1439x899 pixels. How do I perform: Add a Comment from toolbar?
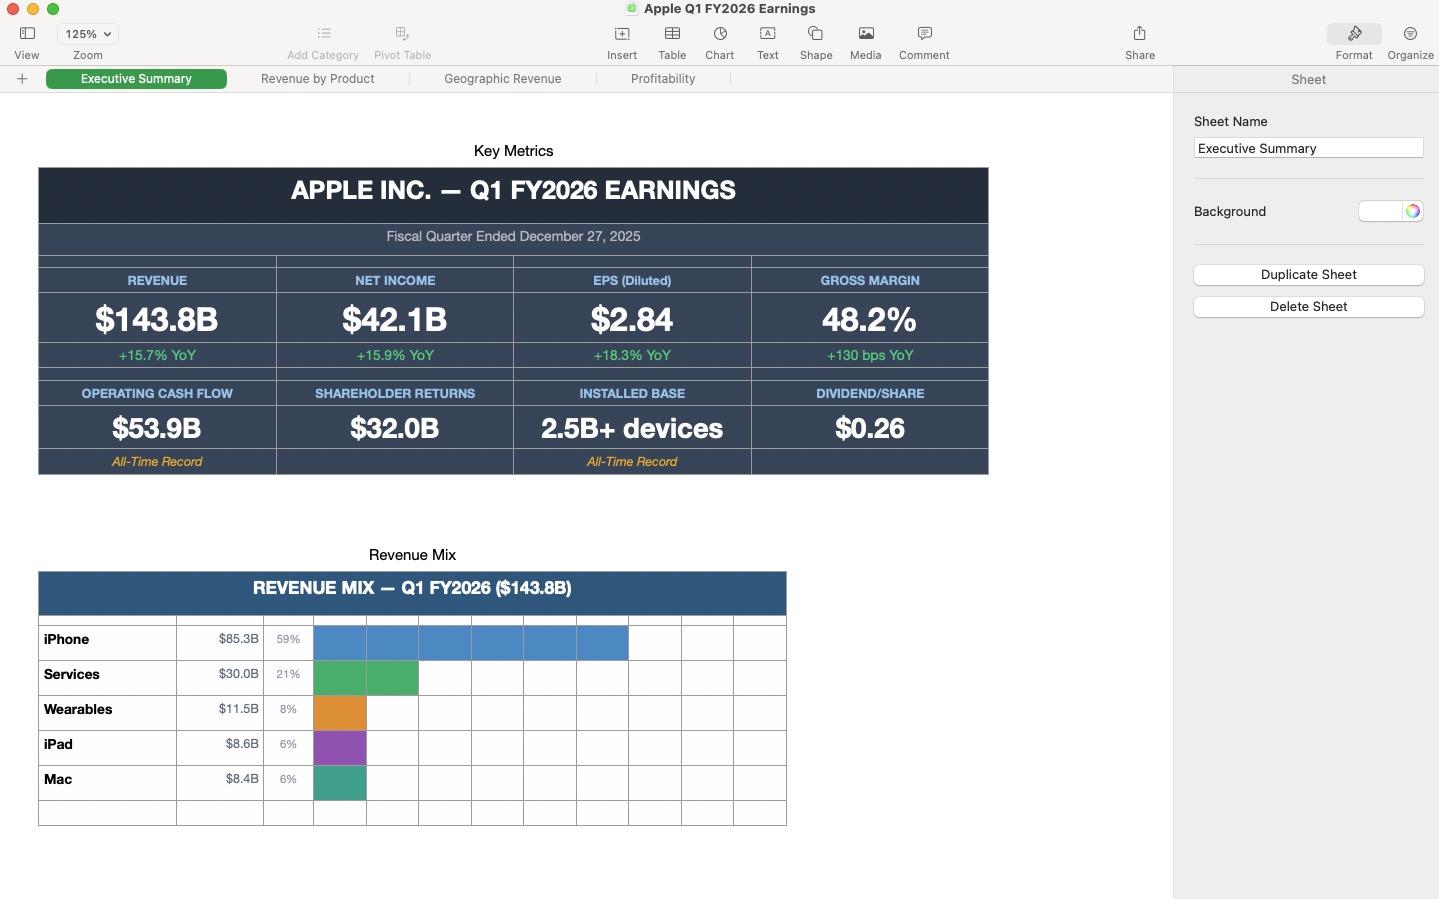[924, 34]
